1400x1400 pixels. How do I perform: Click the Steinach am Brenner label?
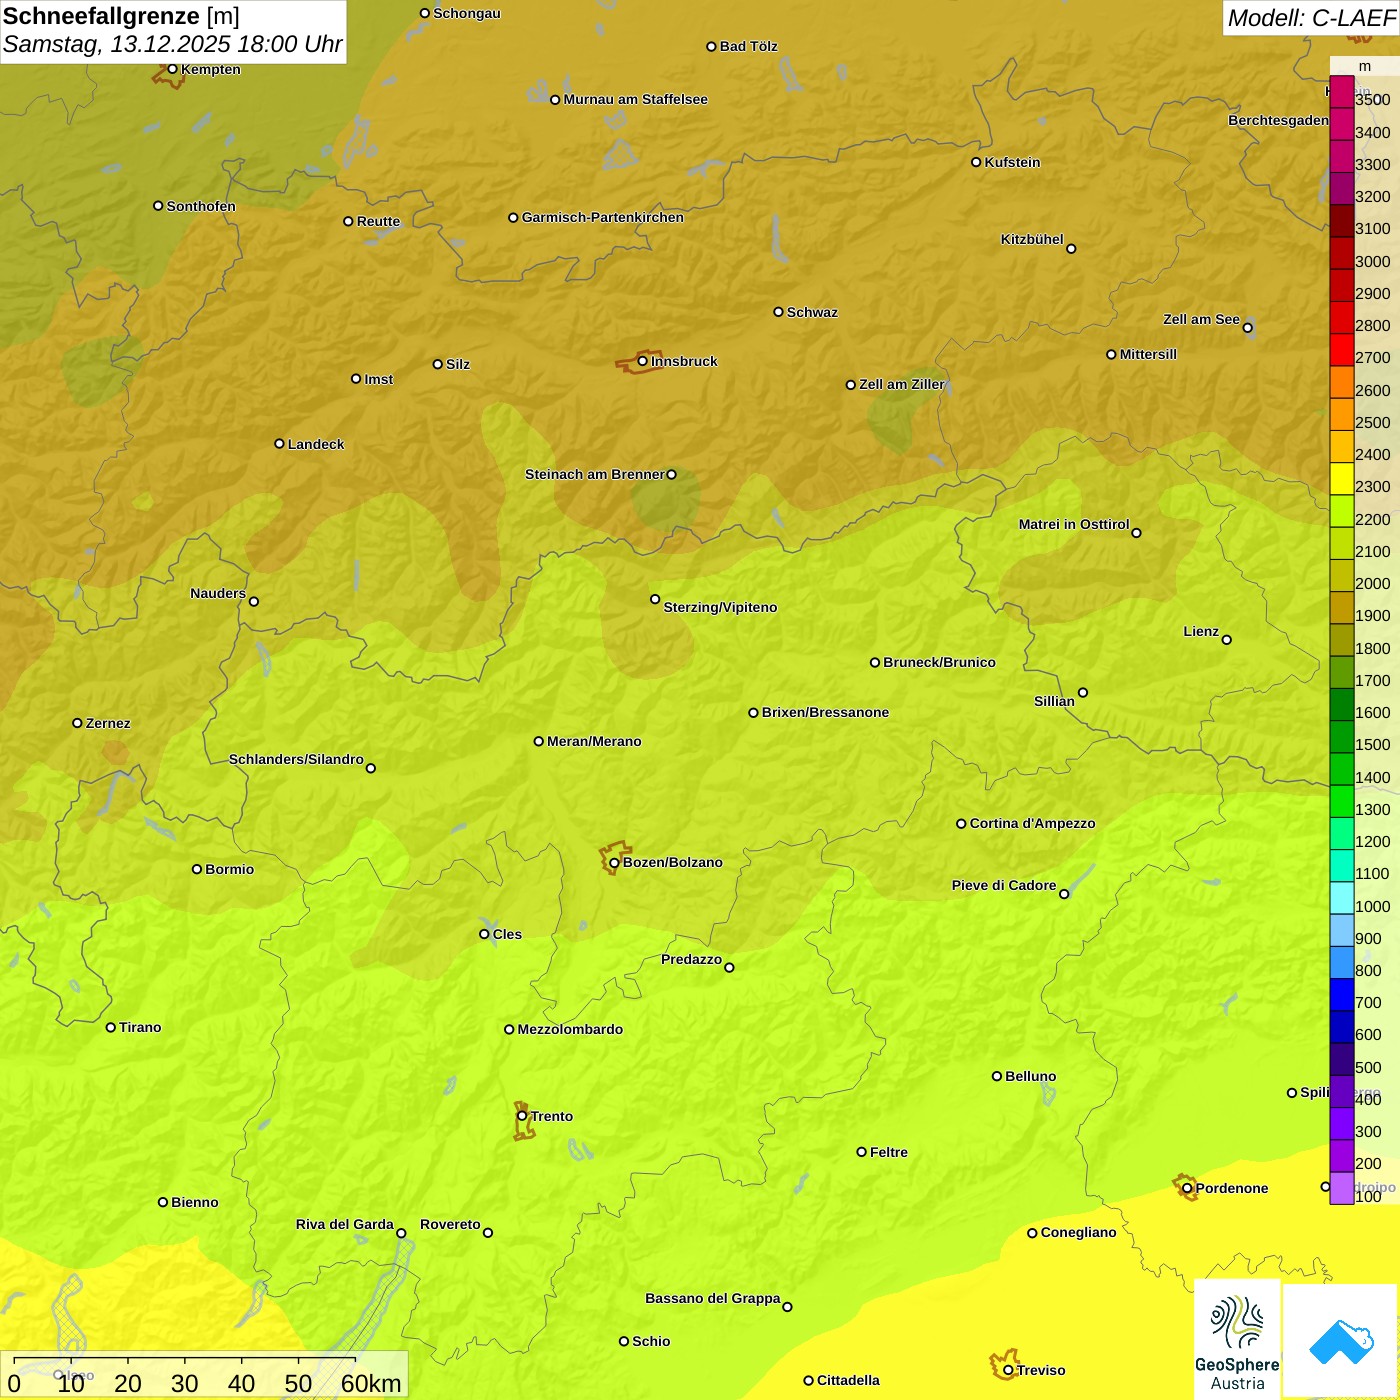click(x=595, y=474)
